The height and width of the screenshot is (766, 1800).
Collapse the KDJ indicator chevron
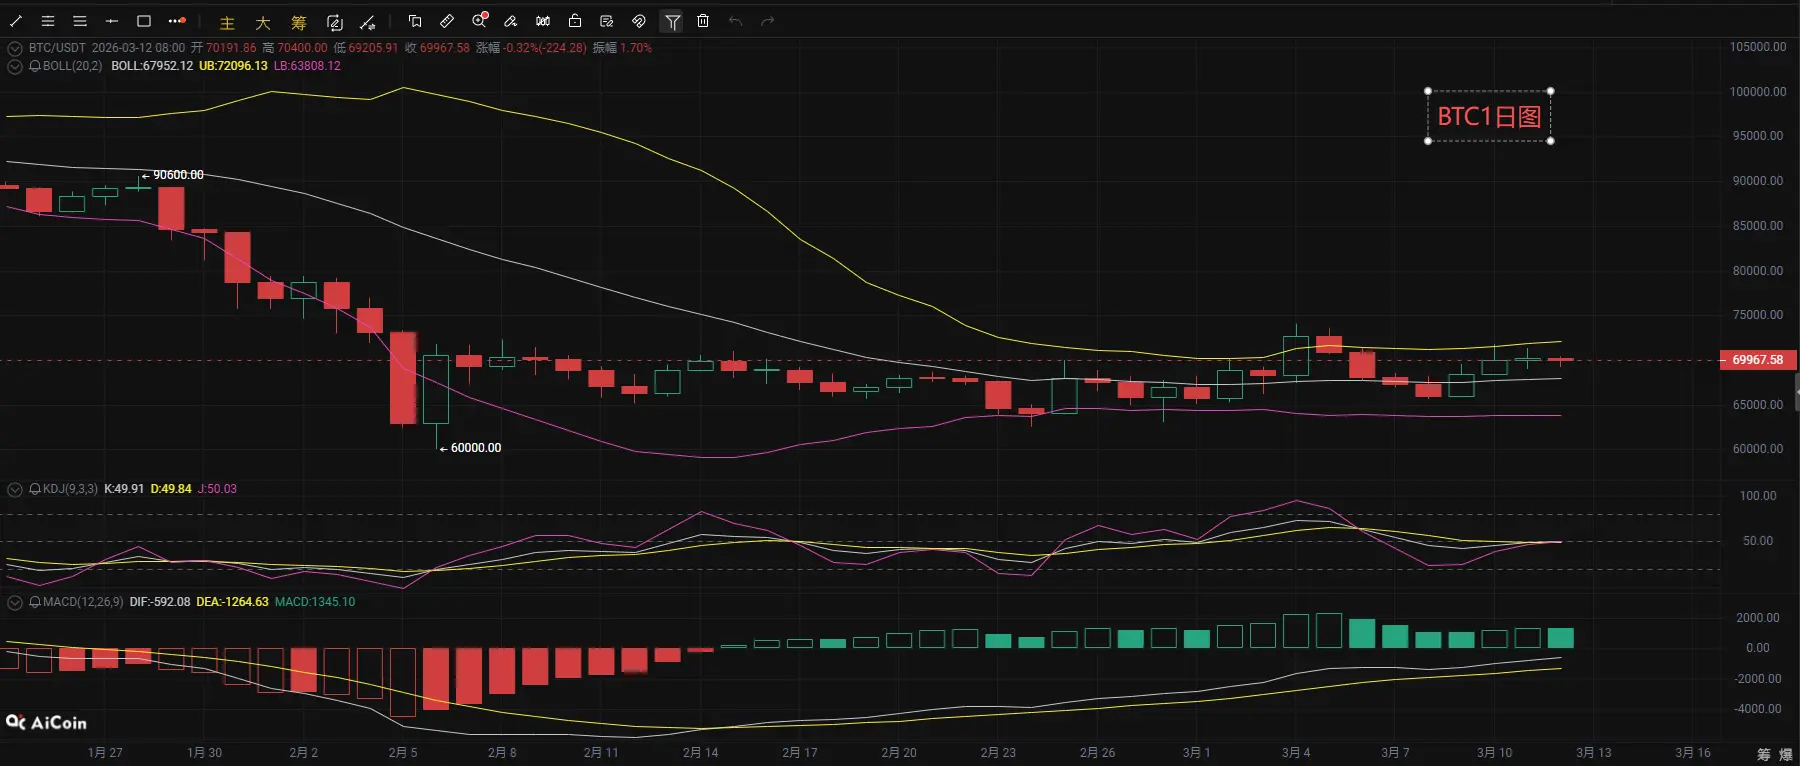15,489
